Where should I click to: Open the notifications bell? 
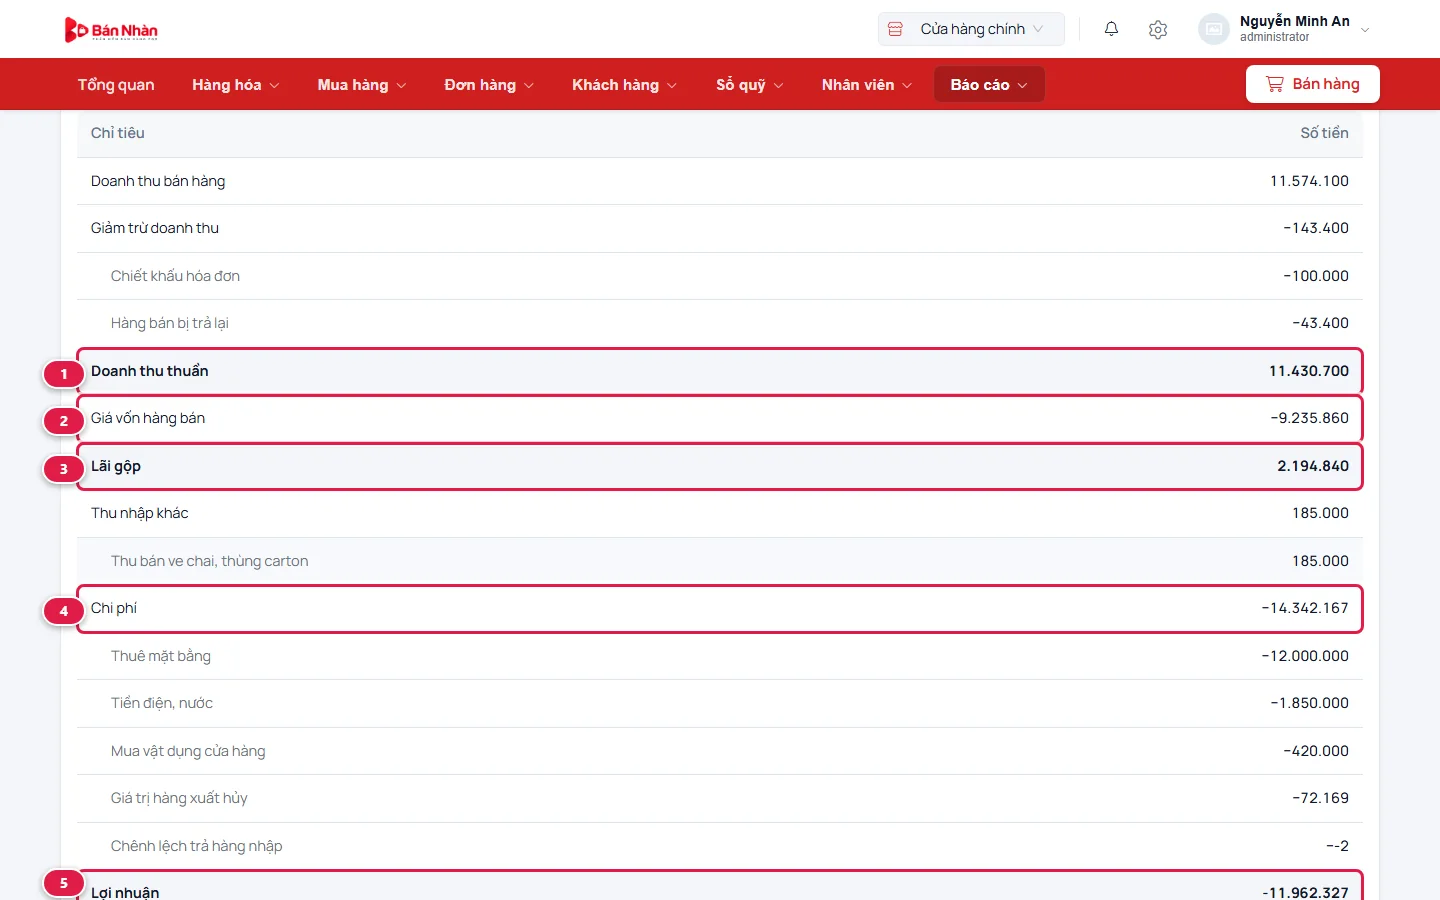coord(1111,29)
